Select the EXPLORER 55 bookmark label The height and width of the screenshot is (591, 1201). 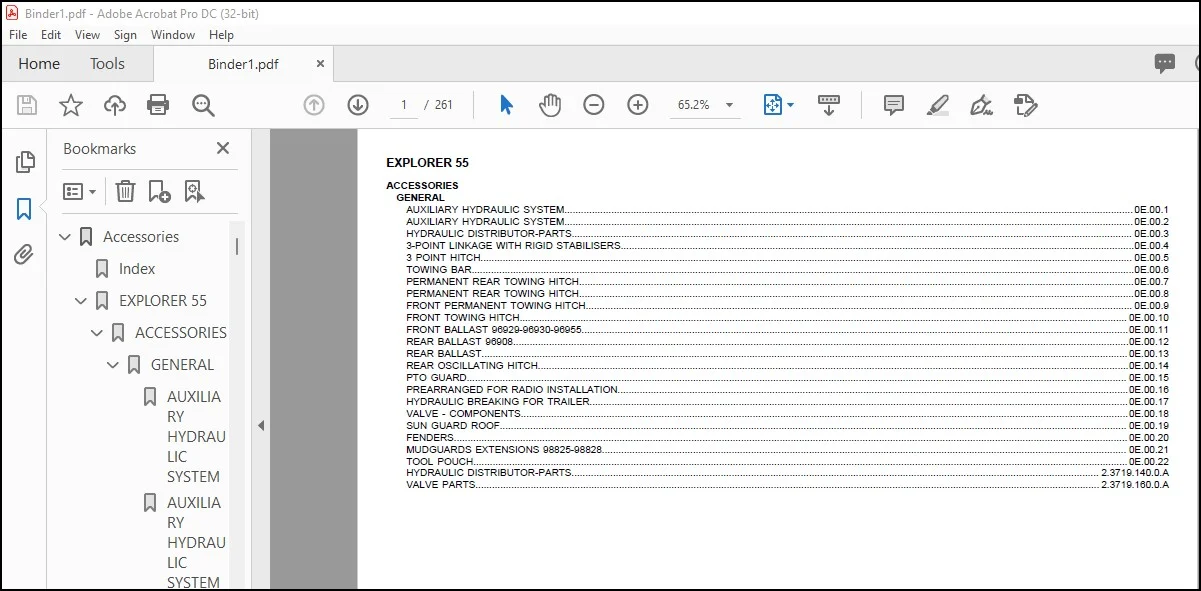(163, 301)
